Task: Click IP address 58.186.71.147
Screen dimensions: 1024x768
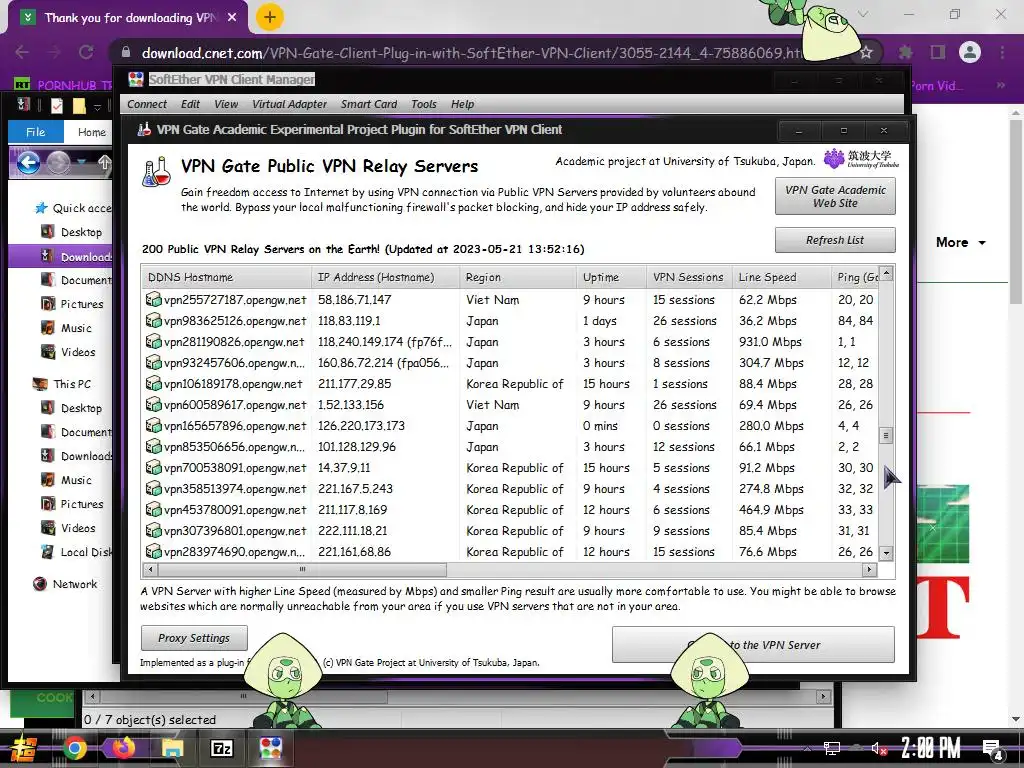Action: (x=355, y=300)
